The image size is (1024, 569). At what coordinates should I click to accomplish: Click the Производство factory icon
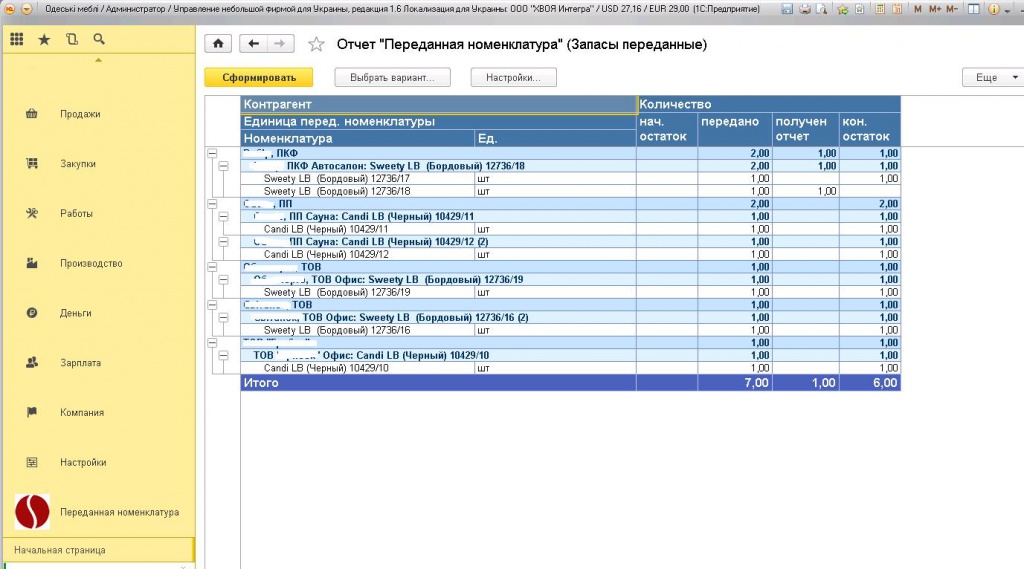[x=31, y=263]
